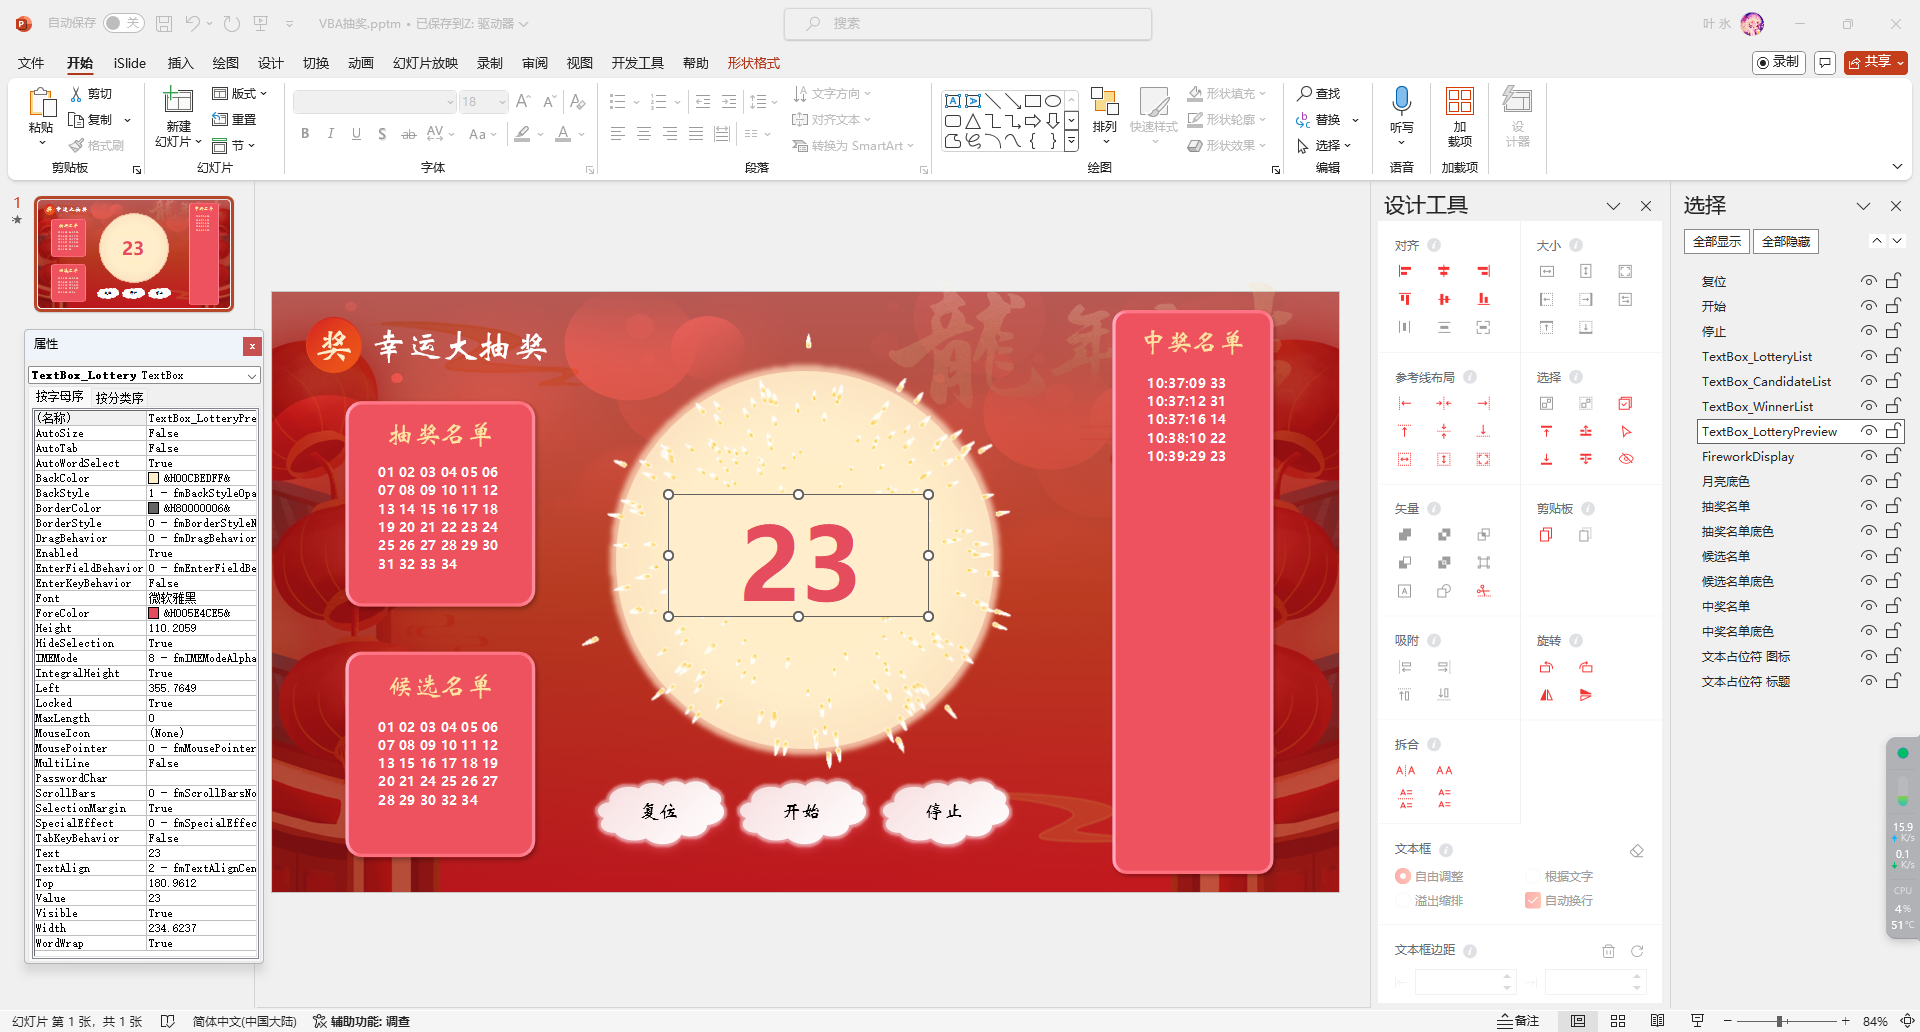
Task: Open the font size dropdown
Action: pos(502,102)
